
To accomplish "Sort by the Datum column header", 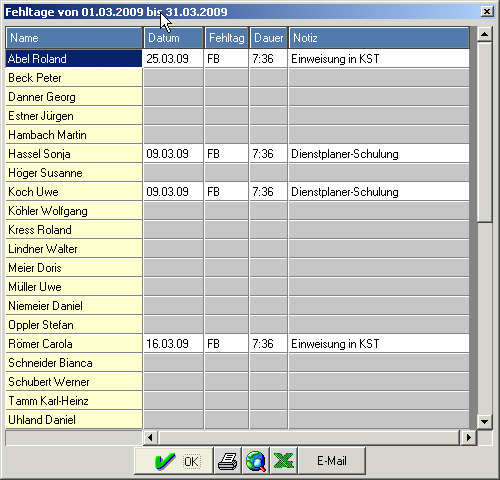I will point(173,38).
